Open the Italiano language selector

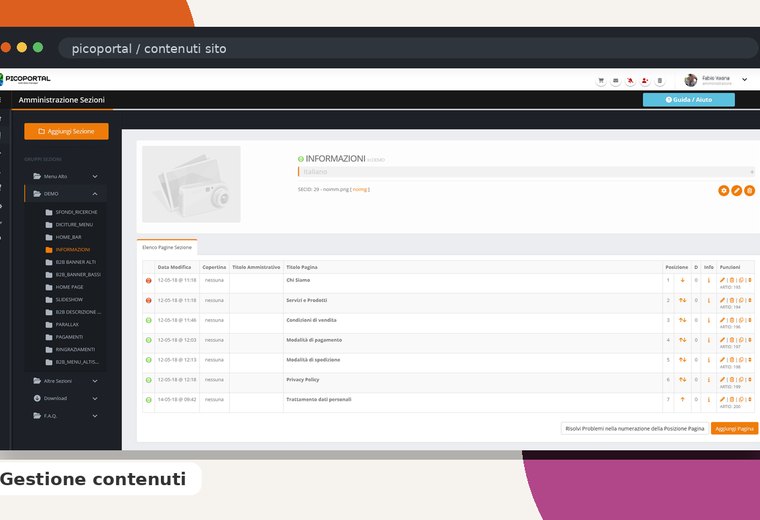[x=526, y=172]
